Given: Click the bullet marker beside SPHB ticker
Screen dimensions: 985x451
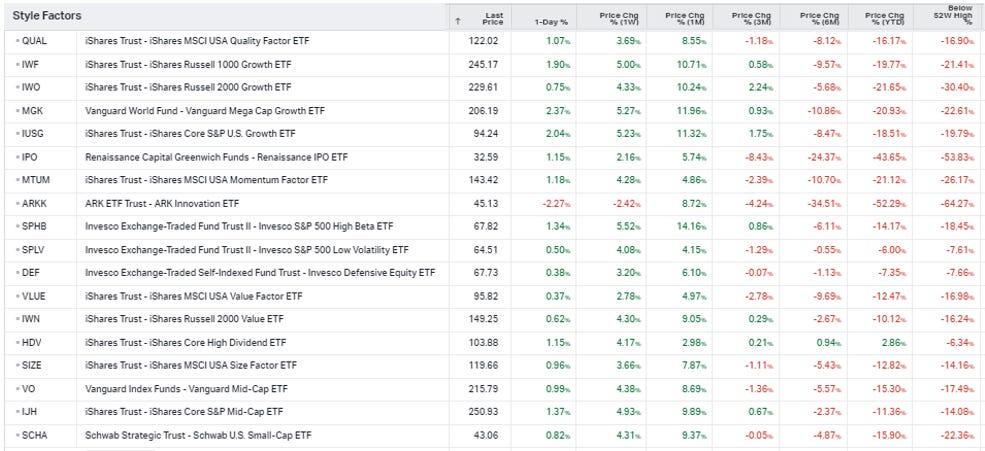Looking at the screenshot, I should pyautogui.click(x=18, y=227).
